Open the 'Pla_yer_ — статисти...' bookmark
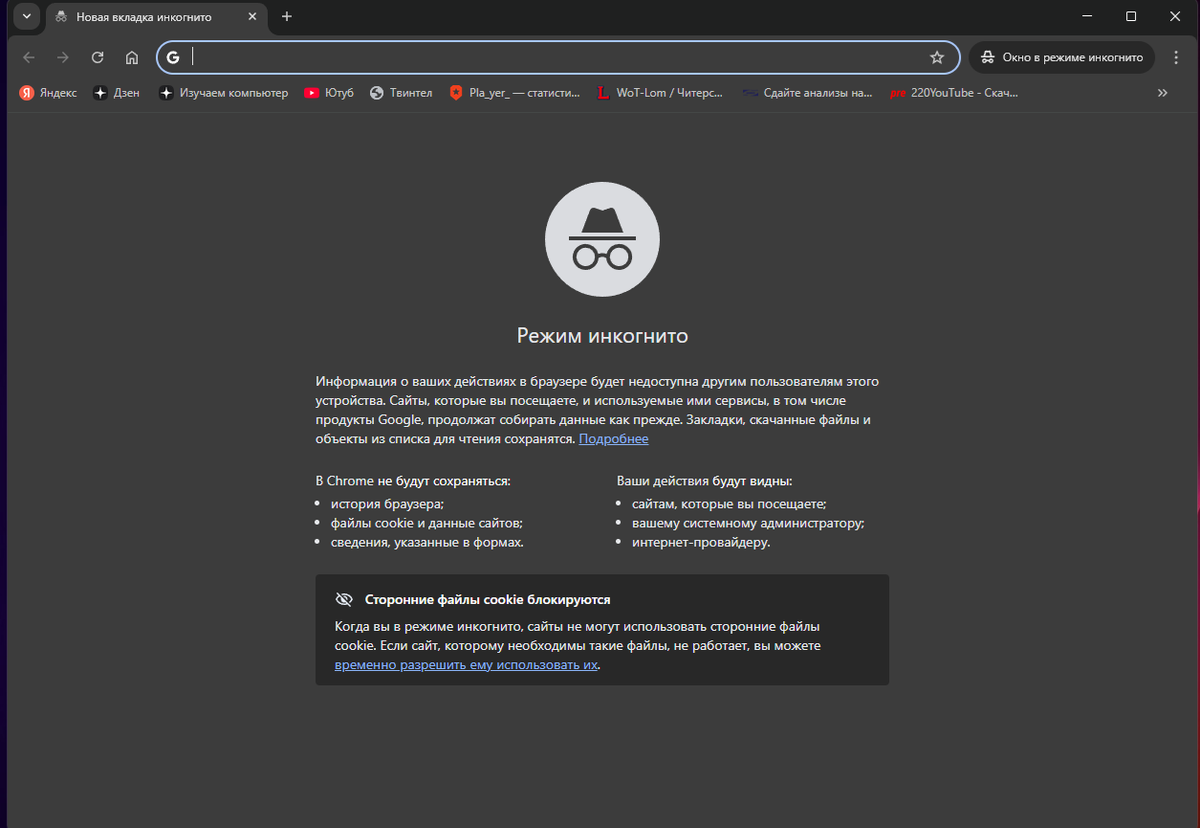This screenshot has width=1200, height=828. point(514,93)
